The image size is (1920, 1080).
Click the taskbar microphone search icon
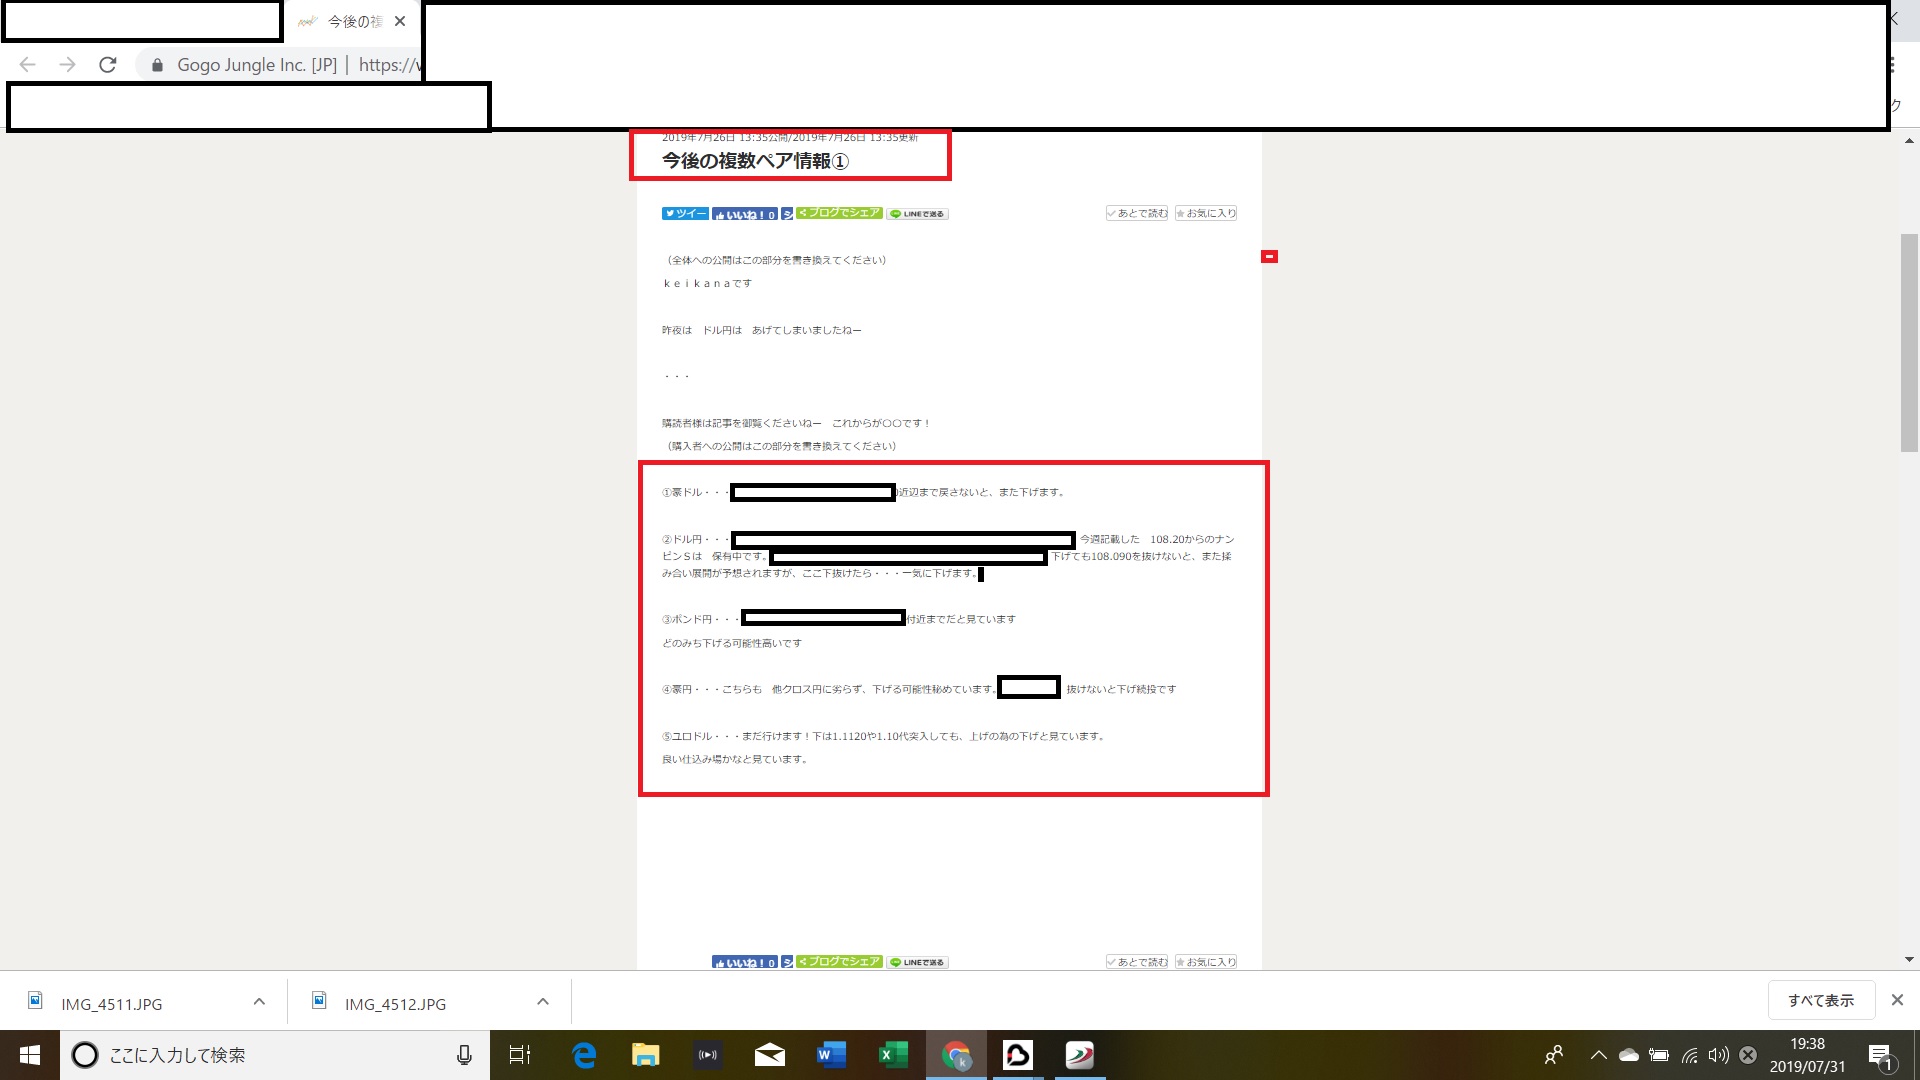464,1055
